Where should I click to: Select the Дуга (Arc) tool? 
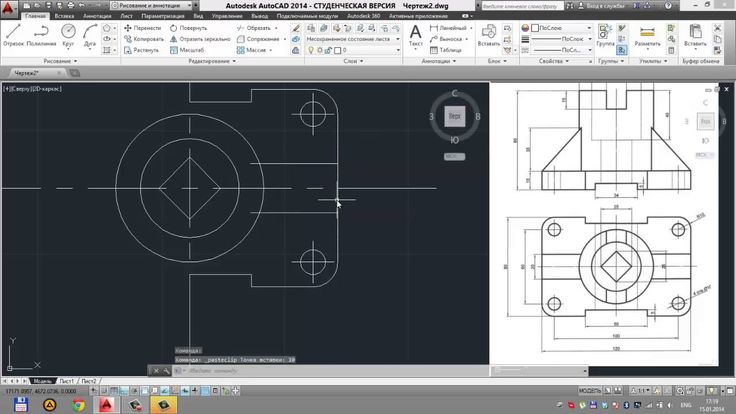[x=90, y=36]
